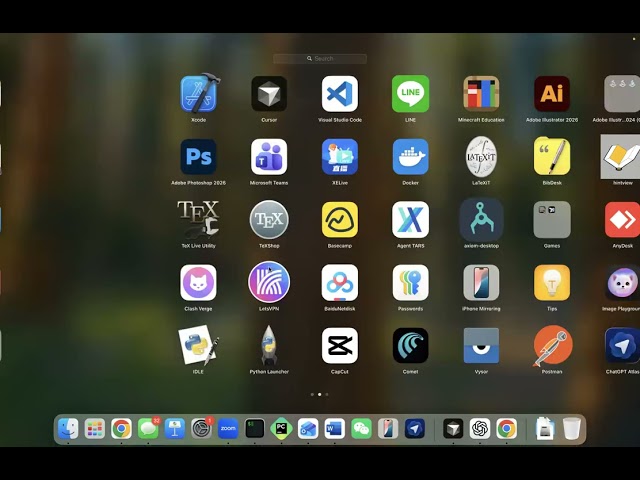The width and height of the screenshot is (640, 480).
Task: Launch ChatGPT Atlas from the Launchpad grid
Action: coord(622,345)
